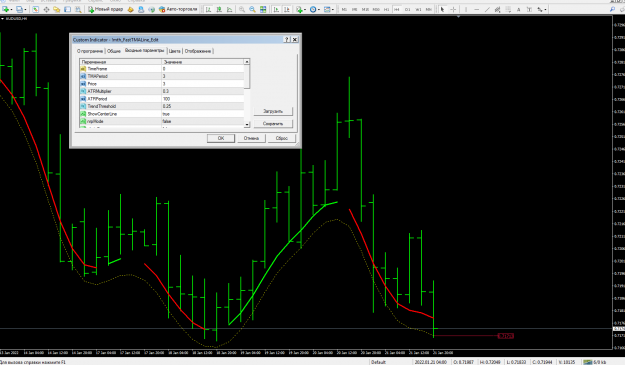Toggle Chart Shift icon
The height and width of the screenshot is (365, 625).
coord(287,9)
